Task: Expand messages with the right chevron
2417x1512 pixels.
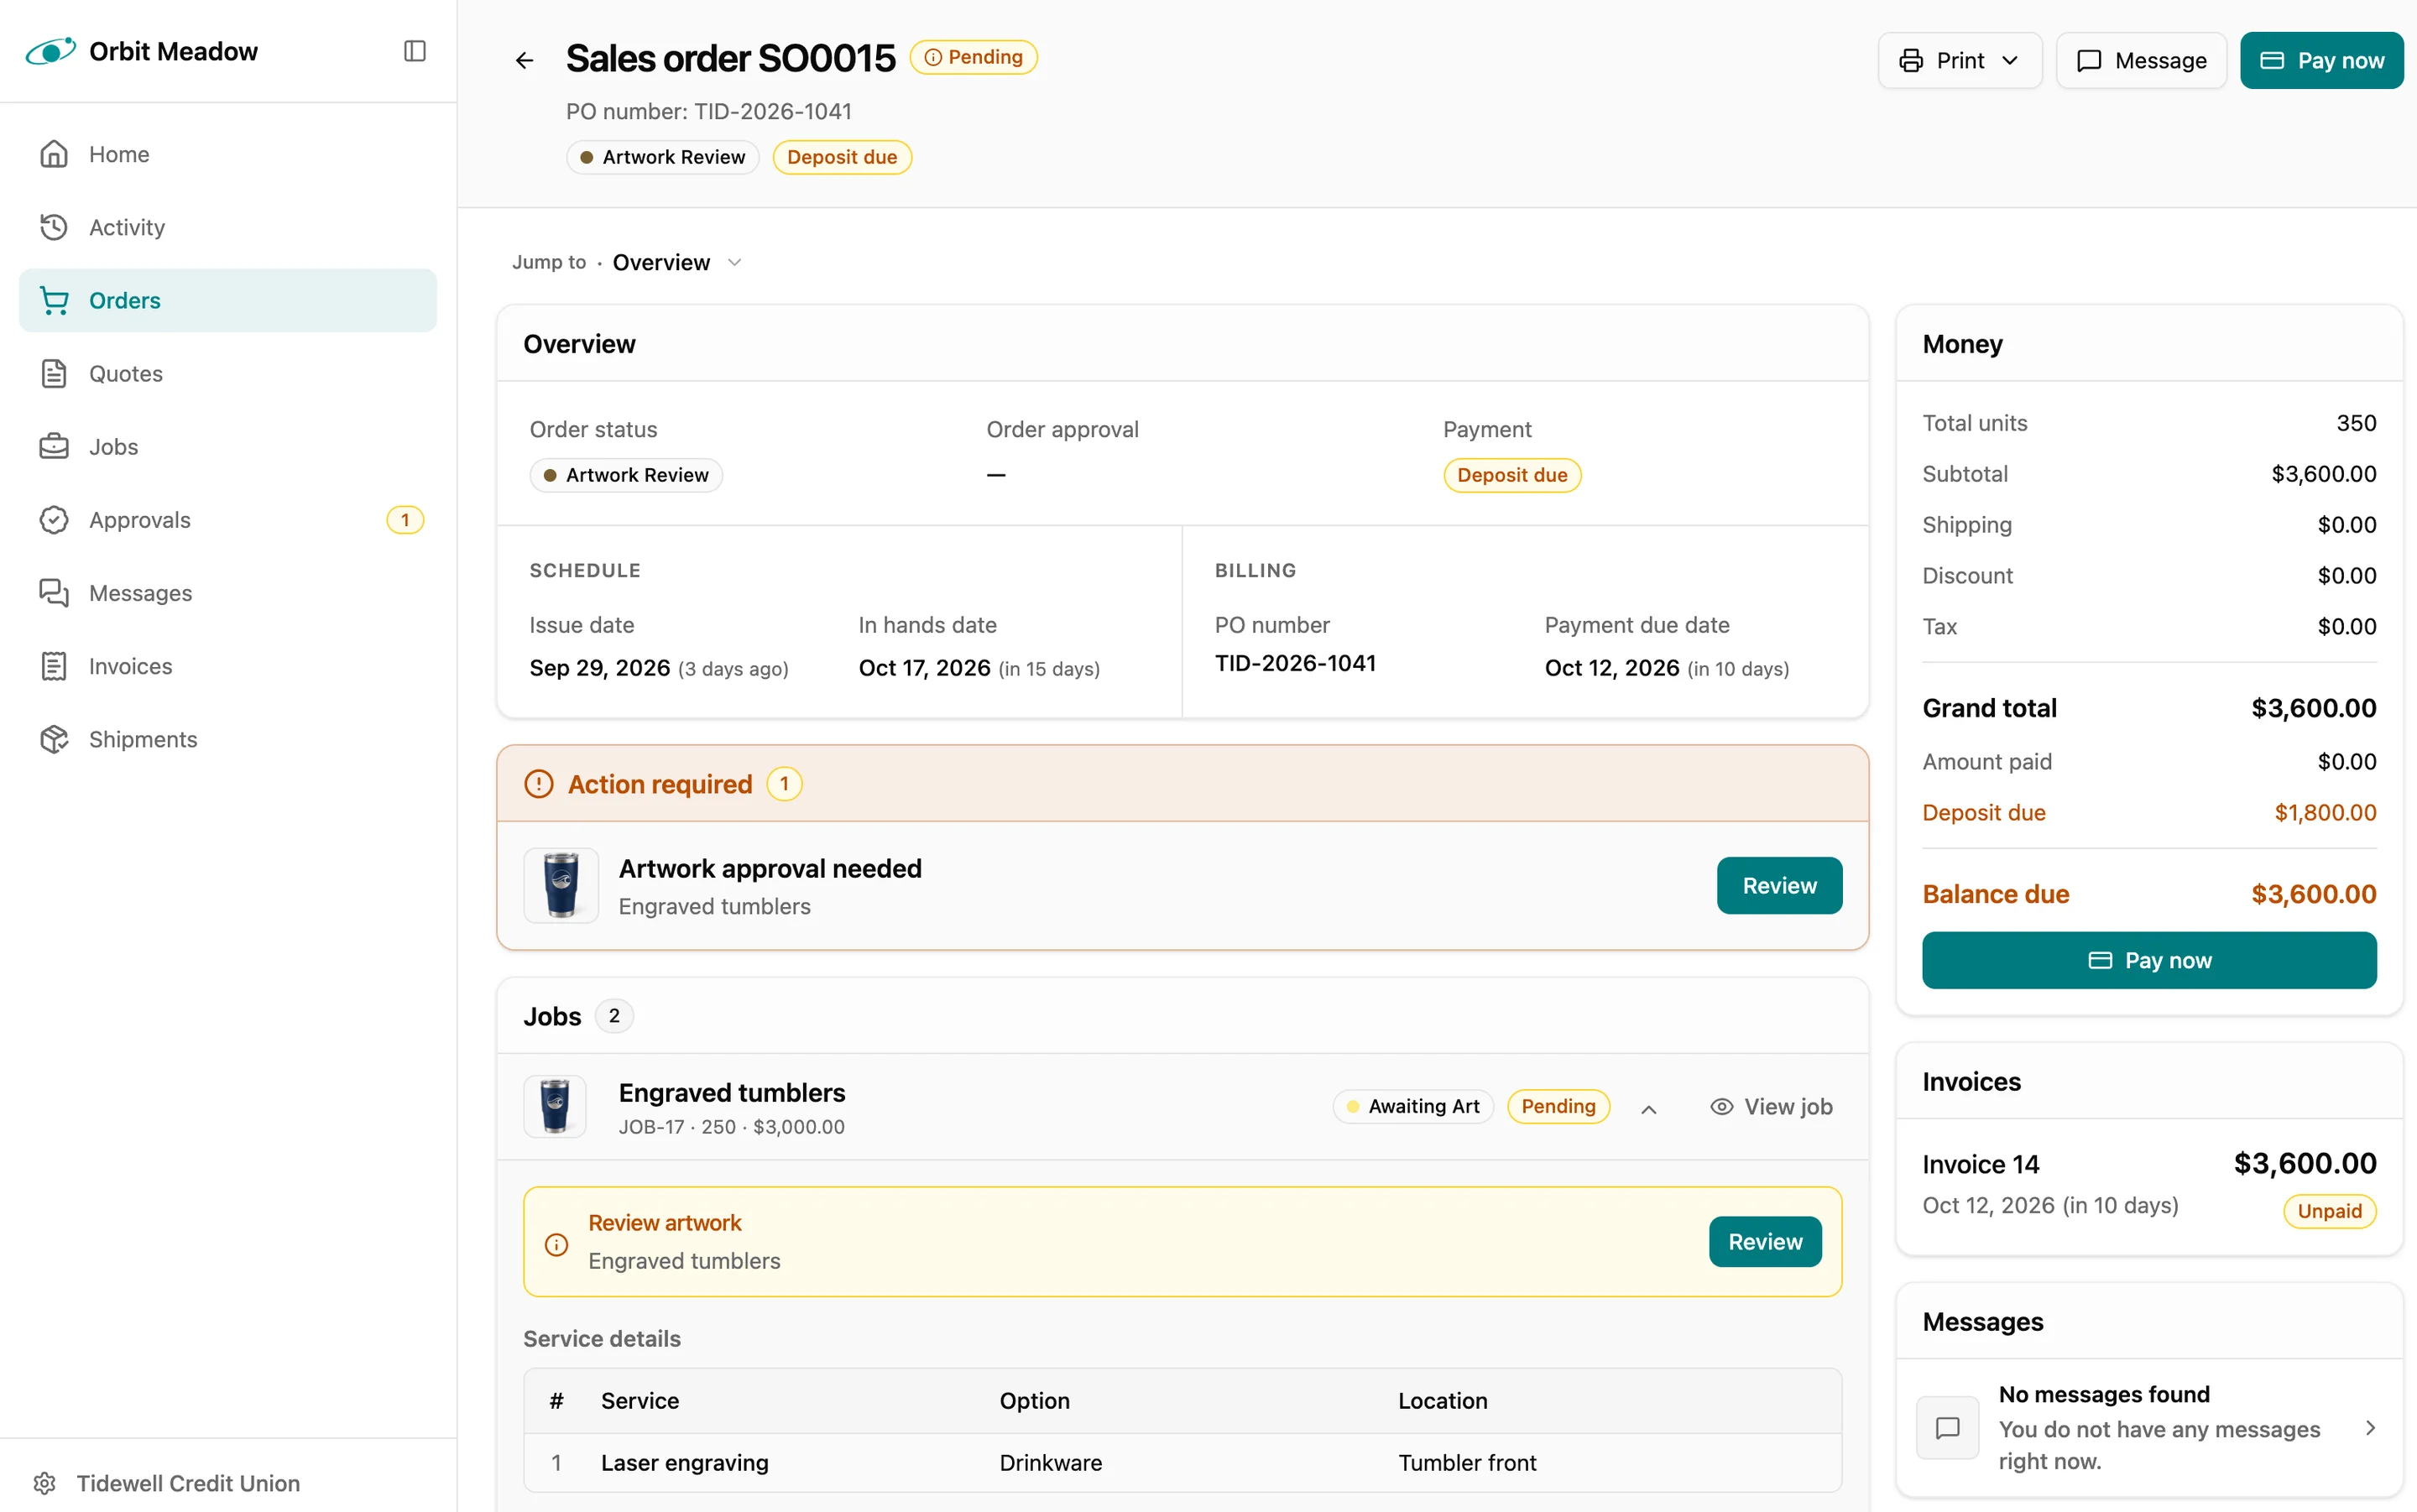Action: [2370, 1427]
